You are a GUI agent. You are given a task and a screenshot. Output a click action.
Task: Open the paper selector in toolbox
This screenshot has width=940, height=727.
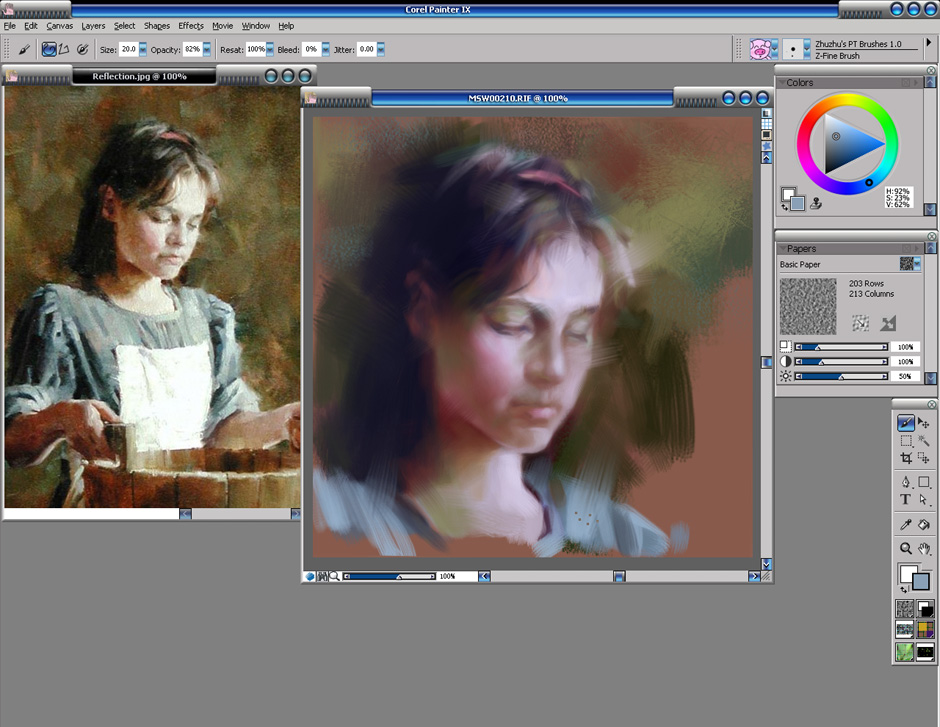[x=905, y=609]
